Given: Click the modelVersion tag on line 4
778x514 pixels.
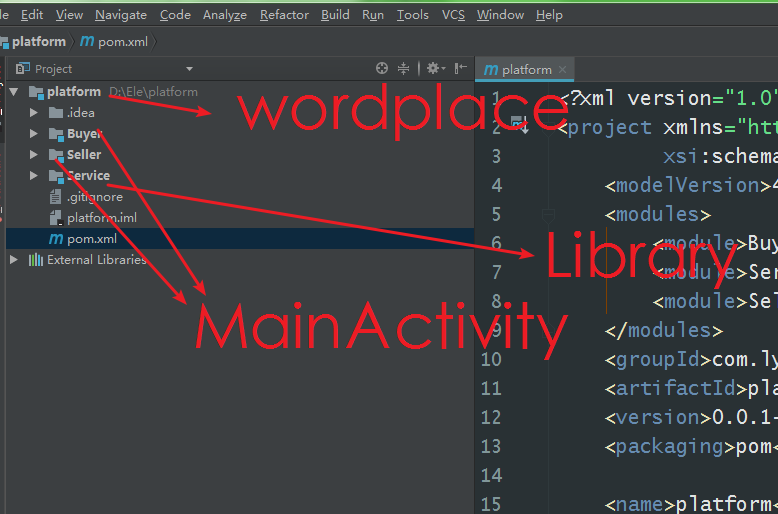Looking at the screenshot, I should point(688,185).
